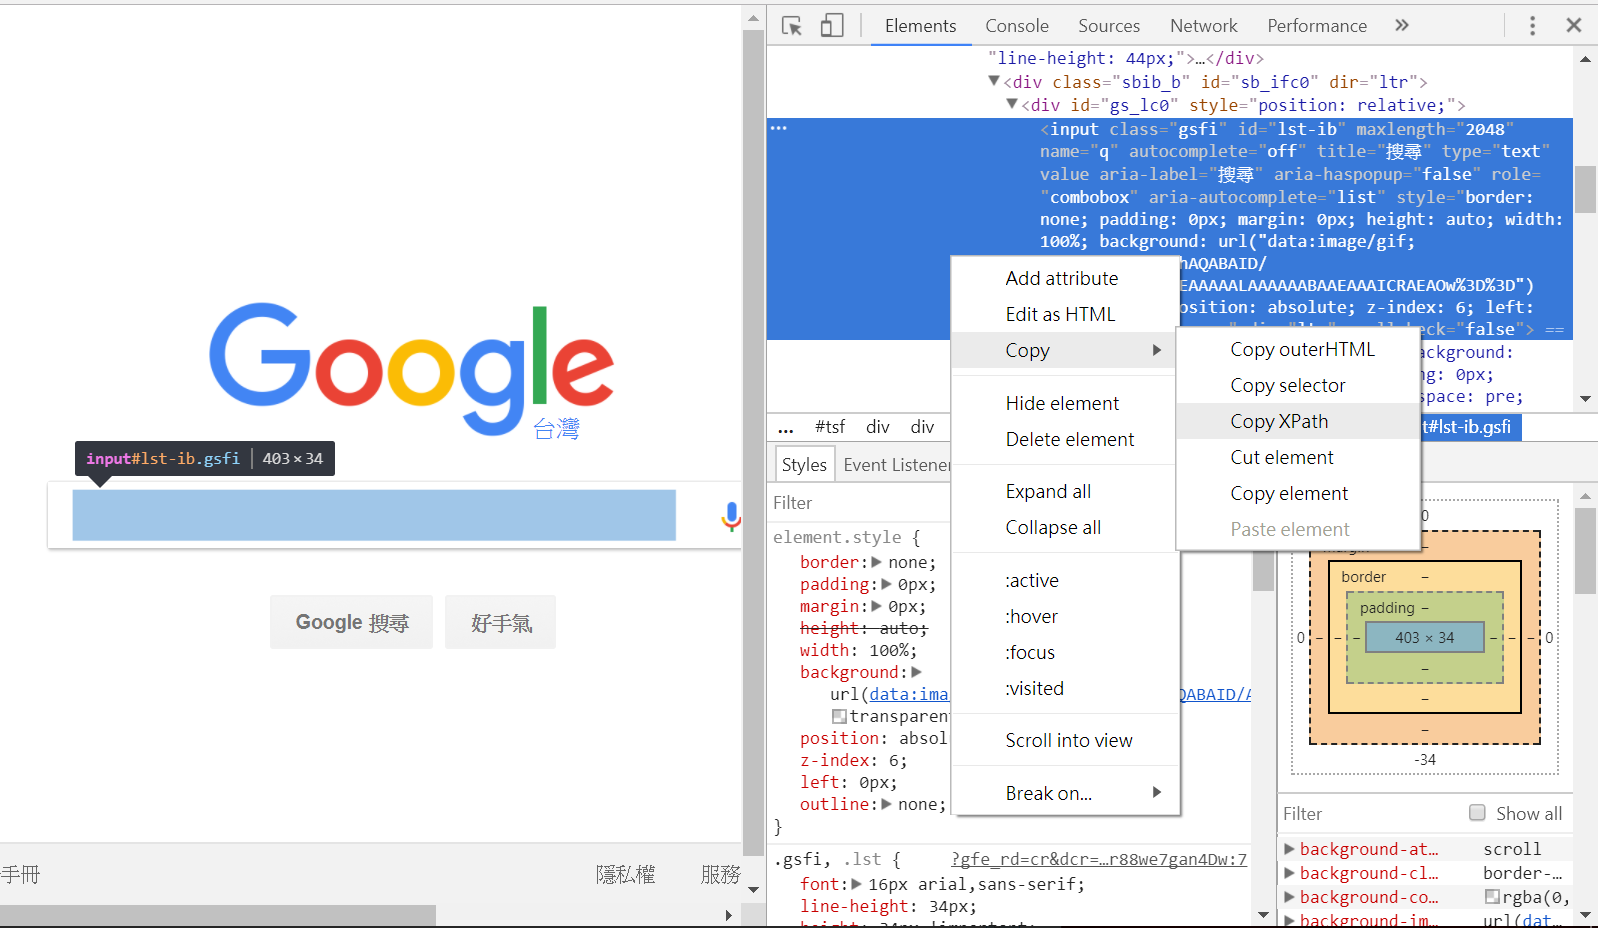Viewport: 1598px width, 928px height.
Task: Open the Event Listeners pane tab
Action: click(x=895, y=465)
